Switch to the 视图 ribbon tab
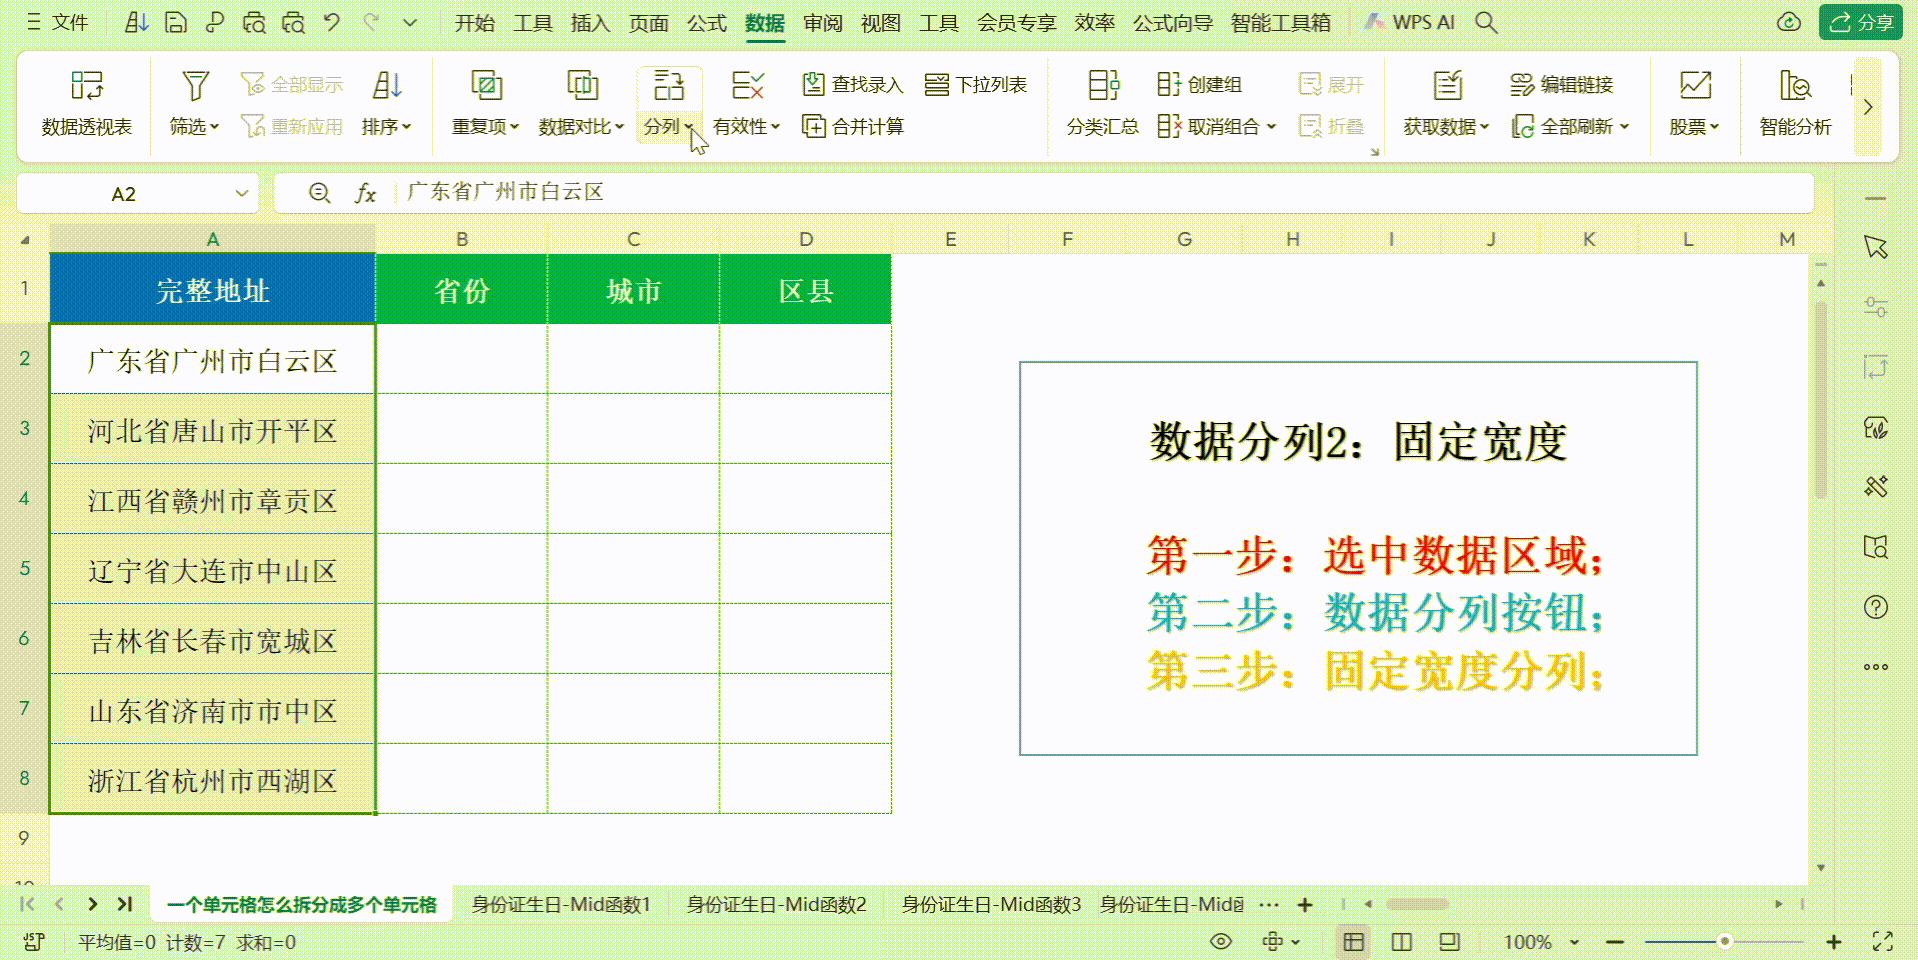 [881, 22]
